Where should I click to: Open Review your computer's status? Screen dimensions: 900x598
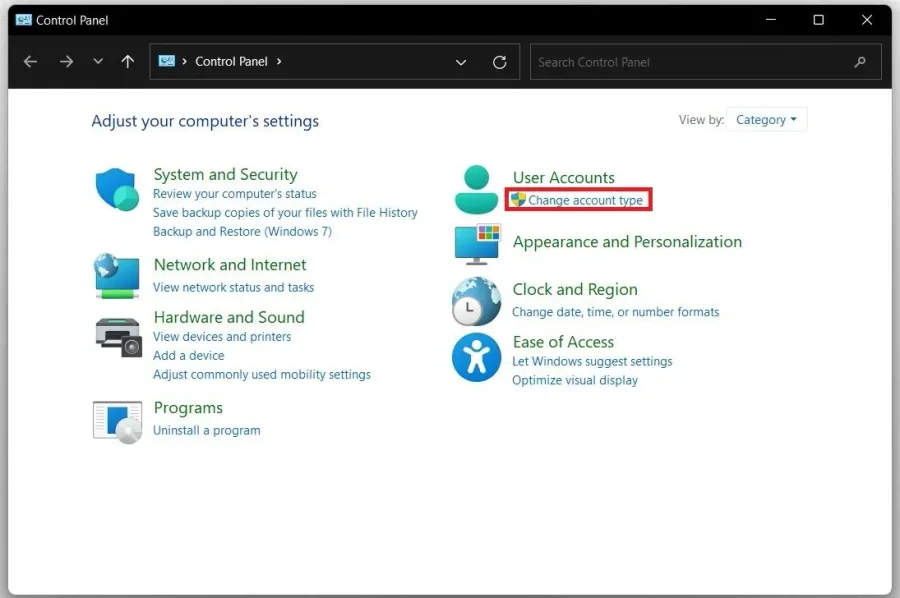click(x=235, y=194)
